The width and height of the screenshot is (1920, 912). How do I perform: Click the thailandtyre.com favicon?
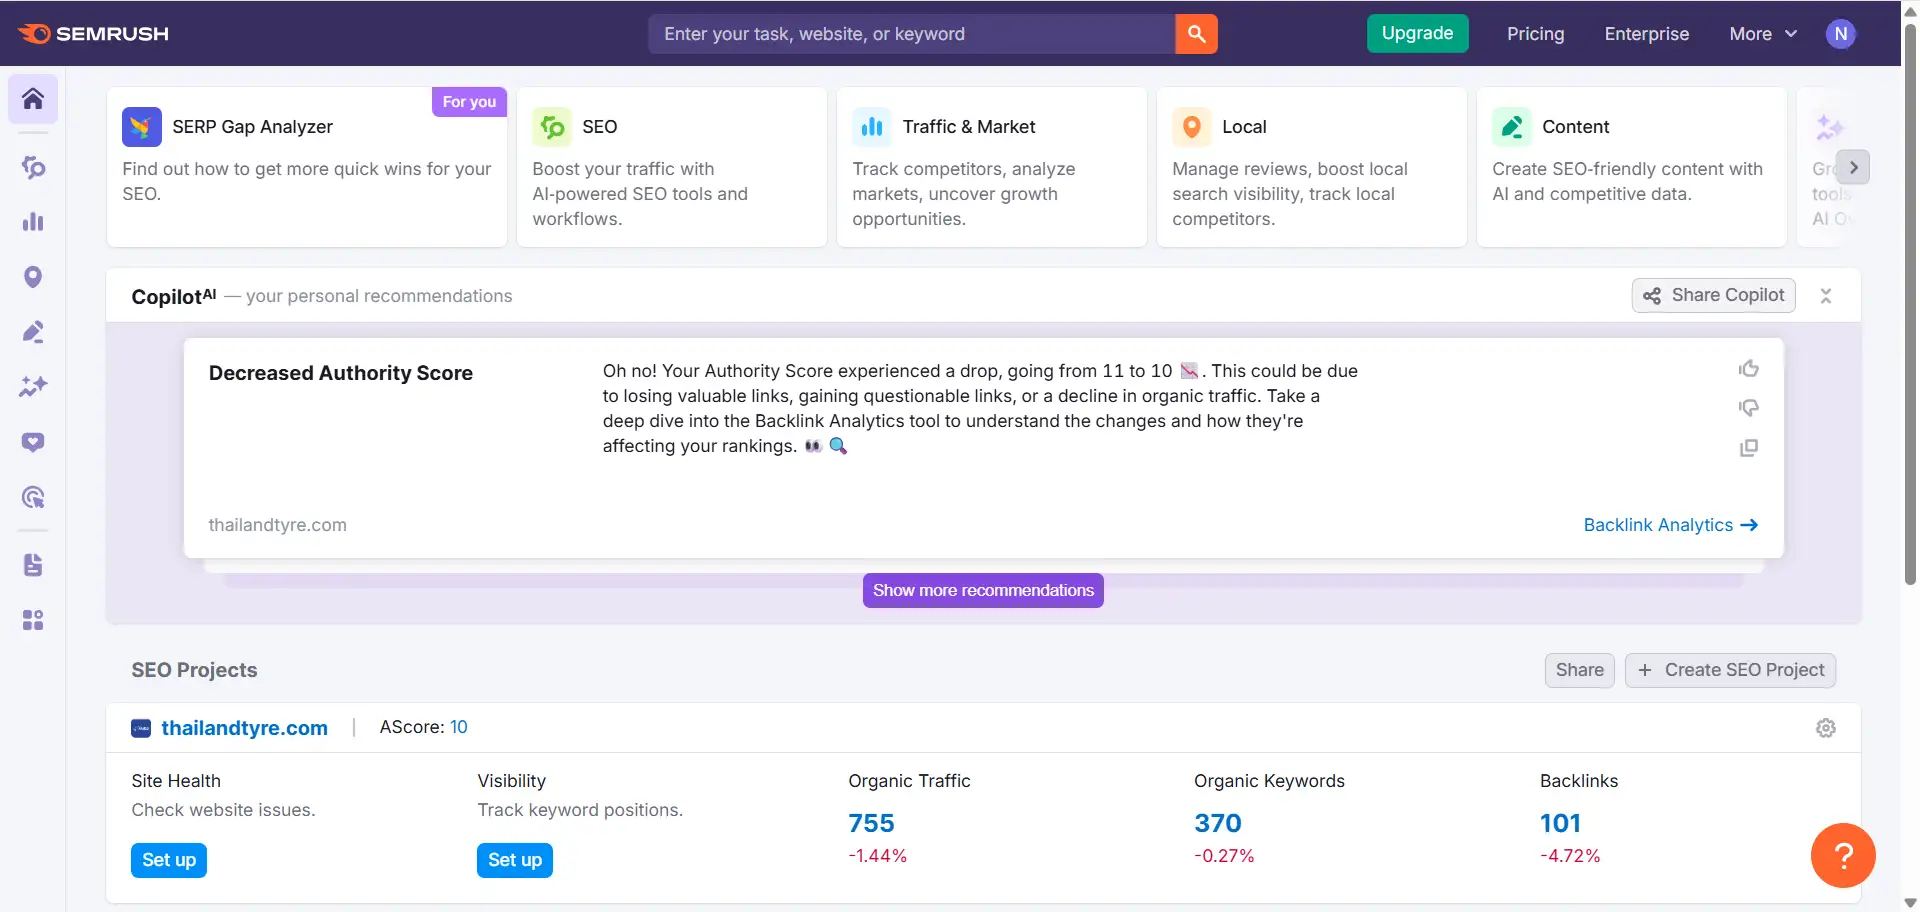click(x=141, y=729)
